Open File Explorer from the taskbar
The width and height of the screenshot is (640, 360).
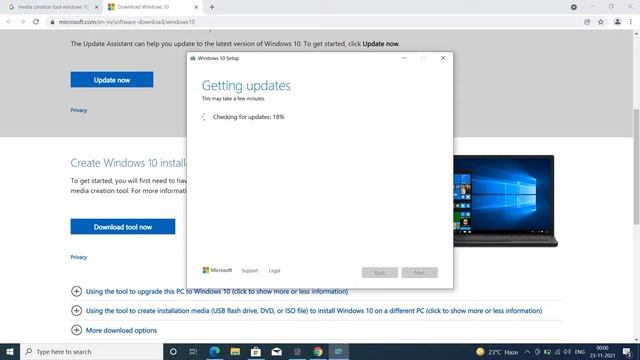click(235, 351)
